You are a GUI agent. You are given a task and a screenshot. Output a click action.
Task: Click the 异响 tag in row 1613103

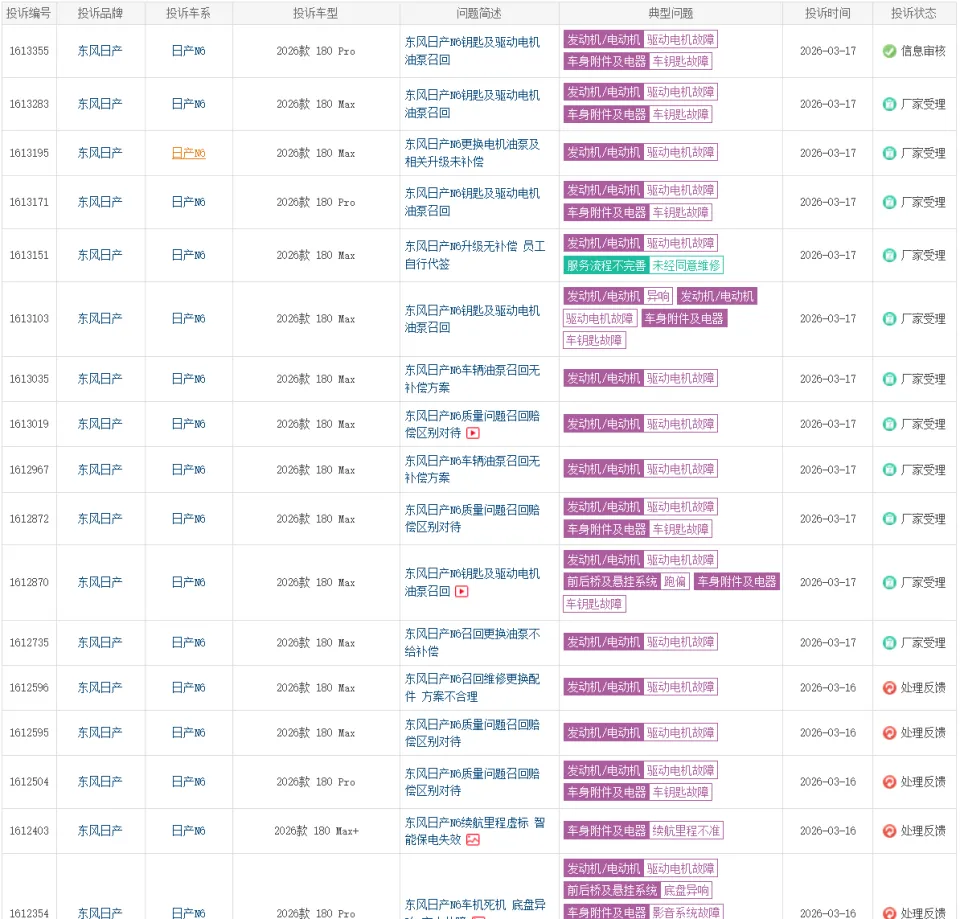coord(658,296)
